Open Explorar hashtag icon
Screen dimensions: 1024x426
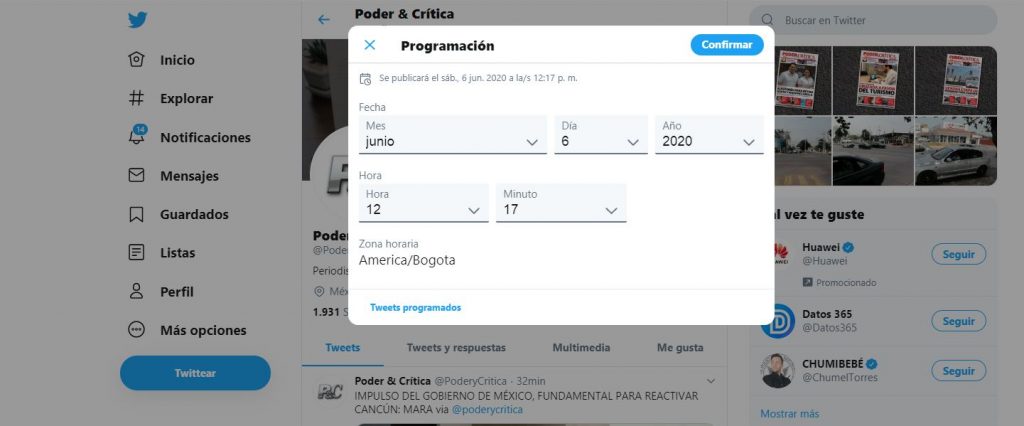[136, 99]
